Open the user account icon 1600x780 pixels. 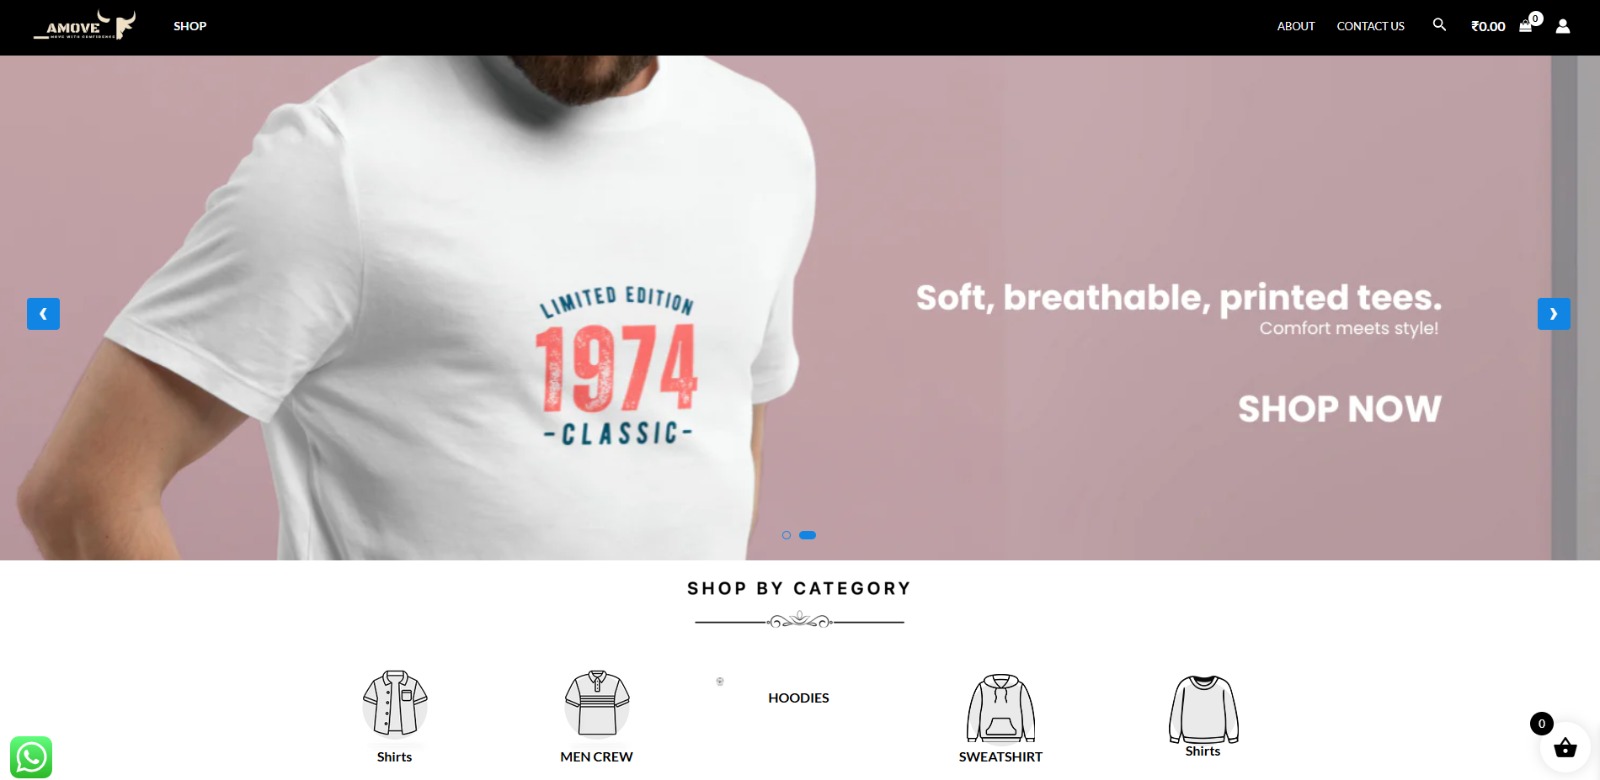[x=1563, y=26]
